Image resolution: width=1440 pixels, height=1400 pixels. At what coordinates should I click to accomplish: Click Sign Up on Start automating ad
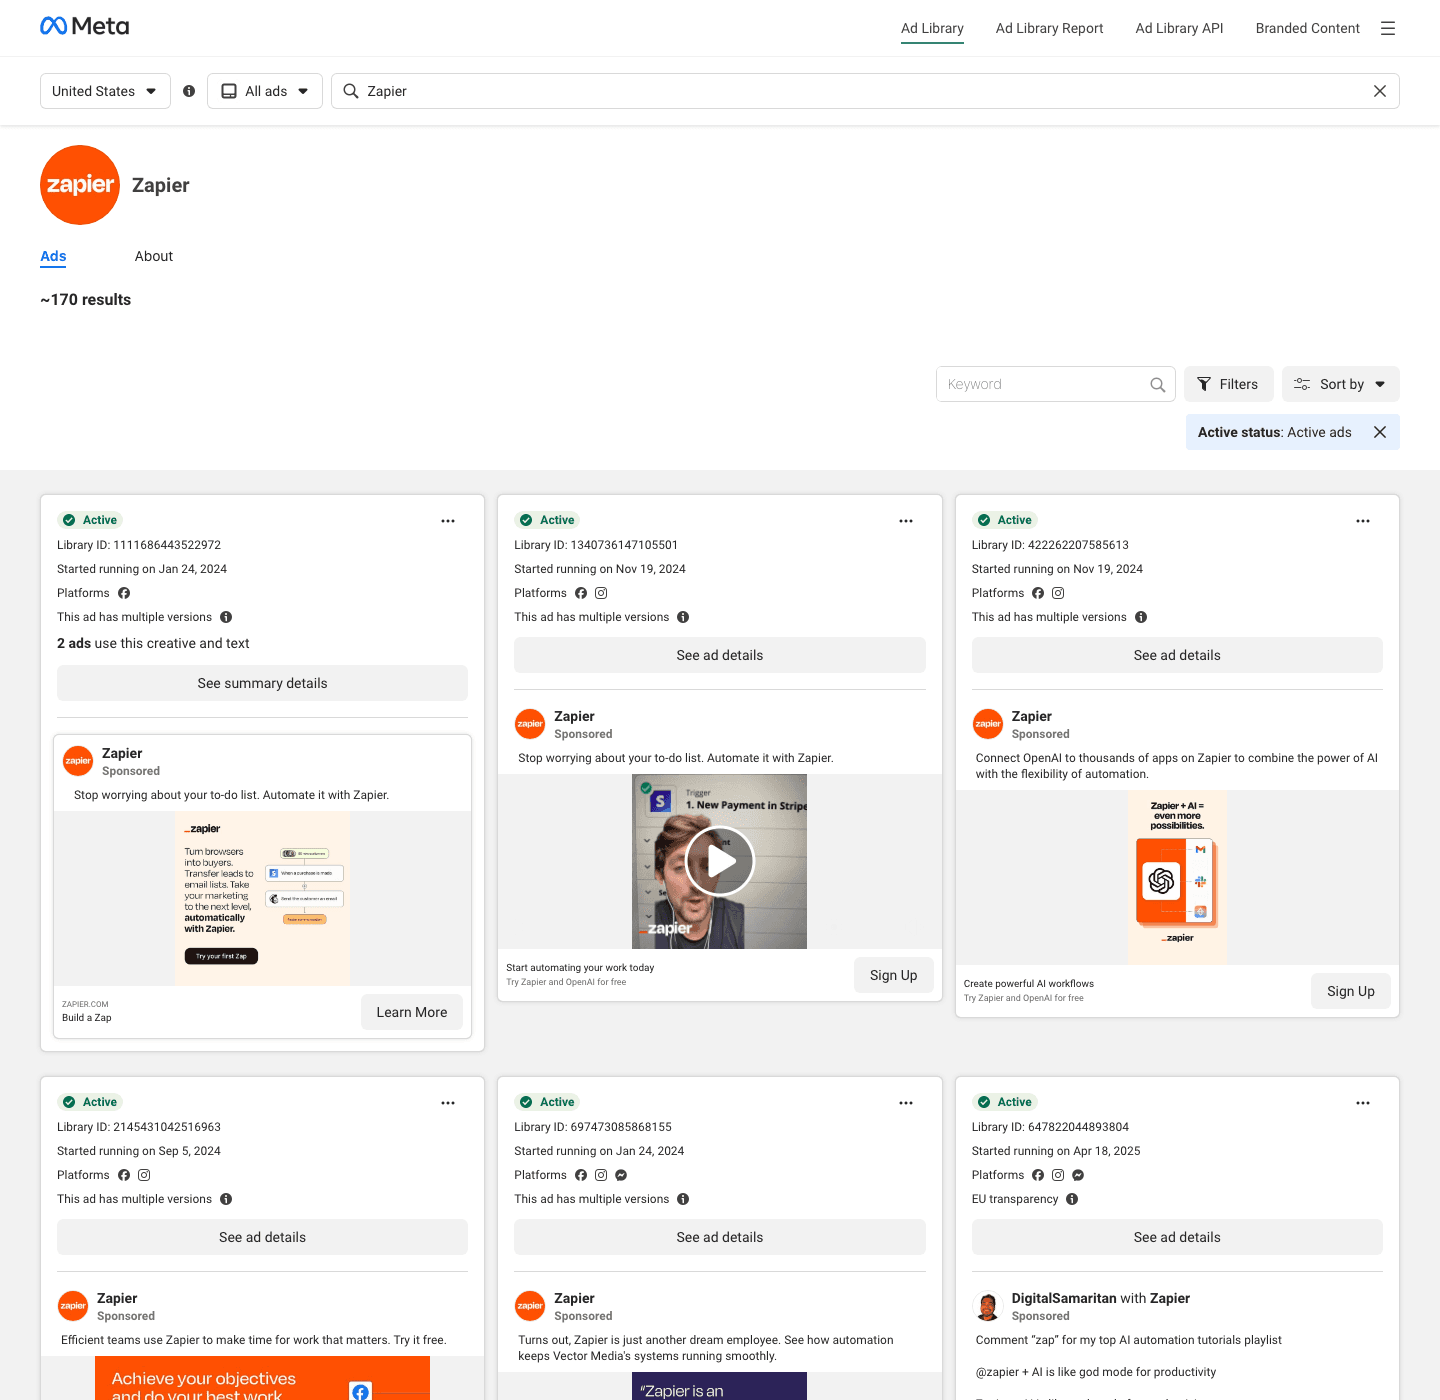[894, 975]
